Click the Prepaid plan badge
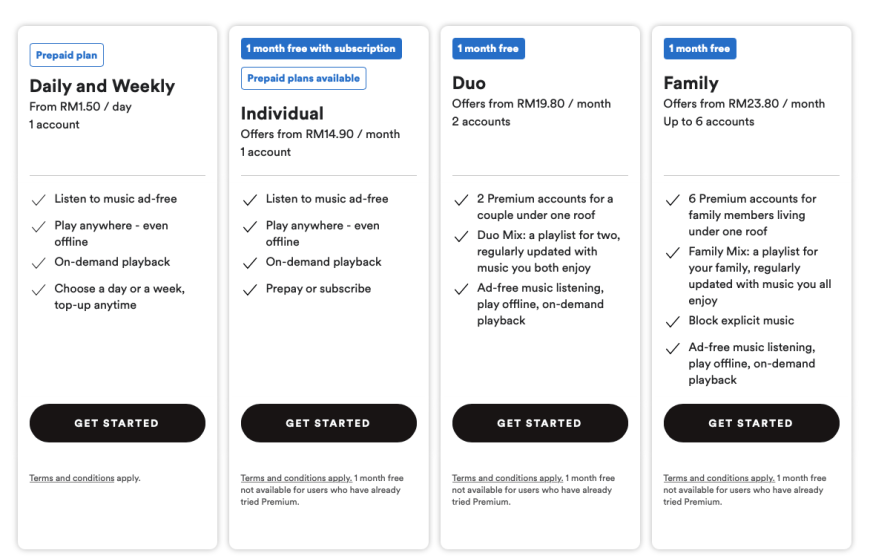 67,55
